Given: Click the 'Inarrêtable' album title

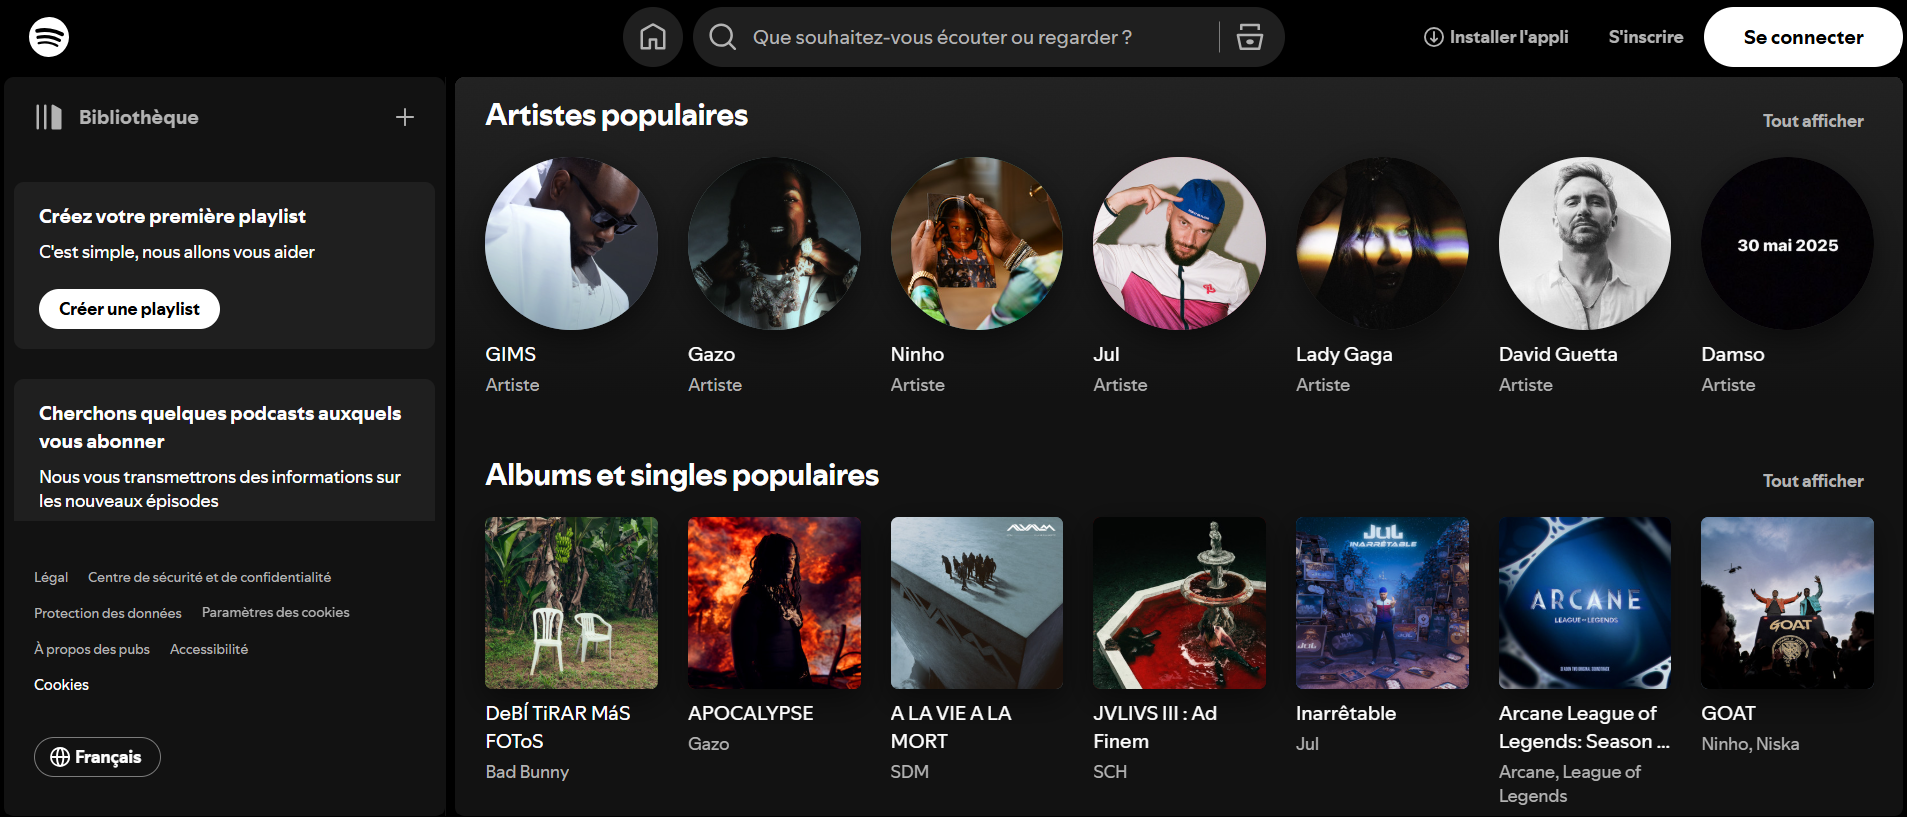Looking at the screenshot, I should pyautogui.click(x=1346, y=713).
